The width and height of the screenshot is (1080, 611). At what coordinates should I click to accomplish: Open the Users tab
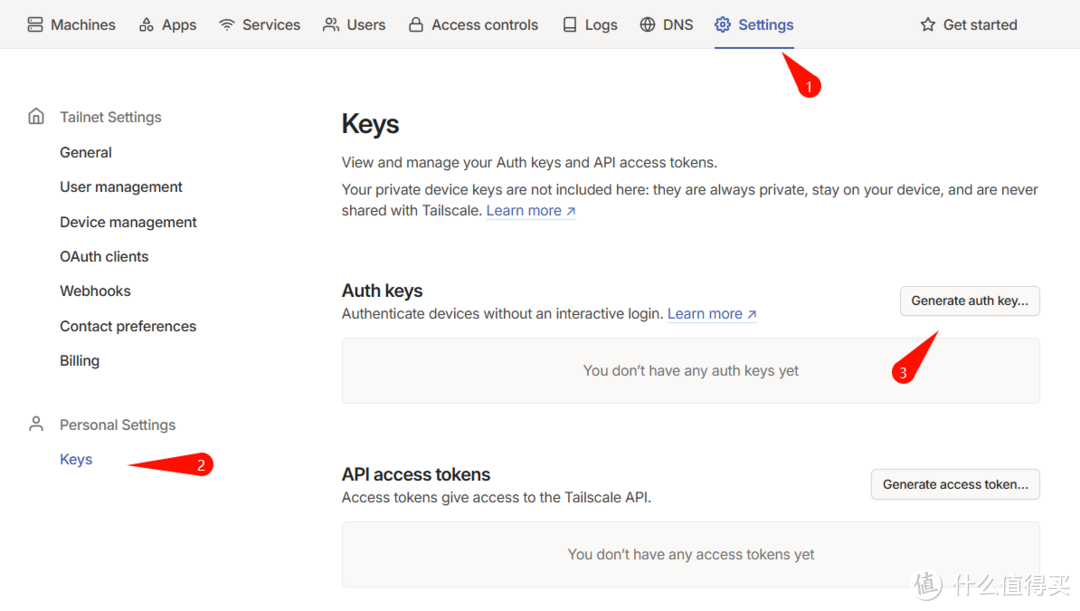coord(354,25)
